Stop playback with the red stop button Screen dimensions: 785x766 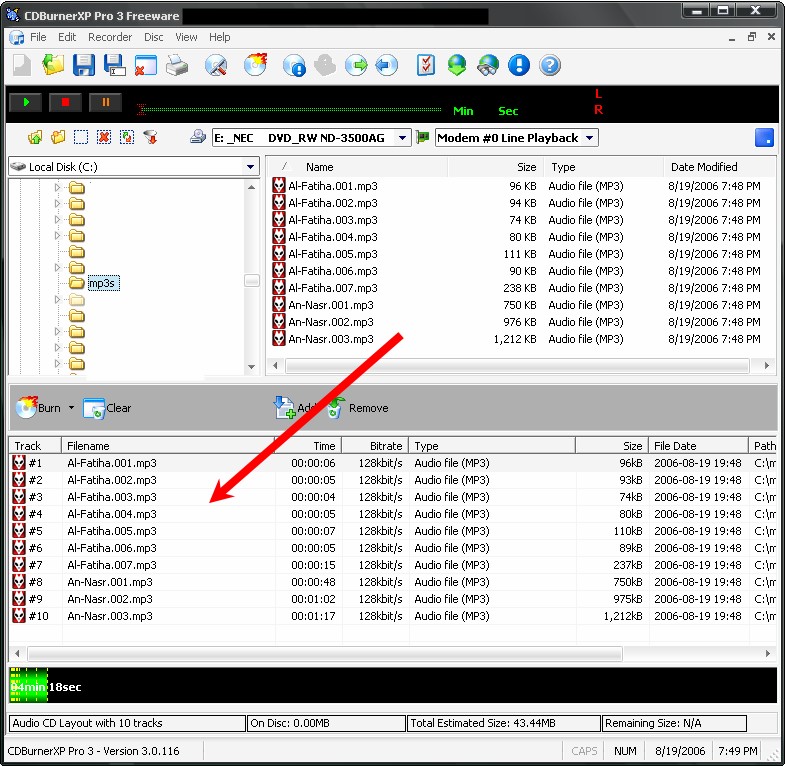click(65, 103)
